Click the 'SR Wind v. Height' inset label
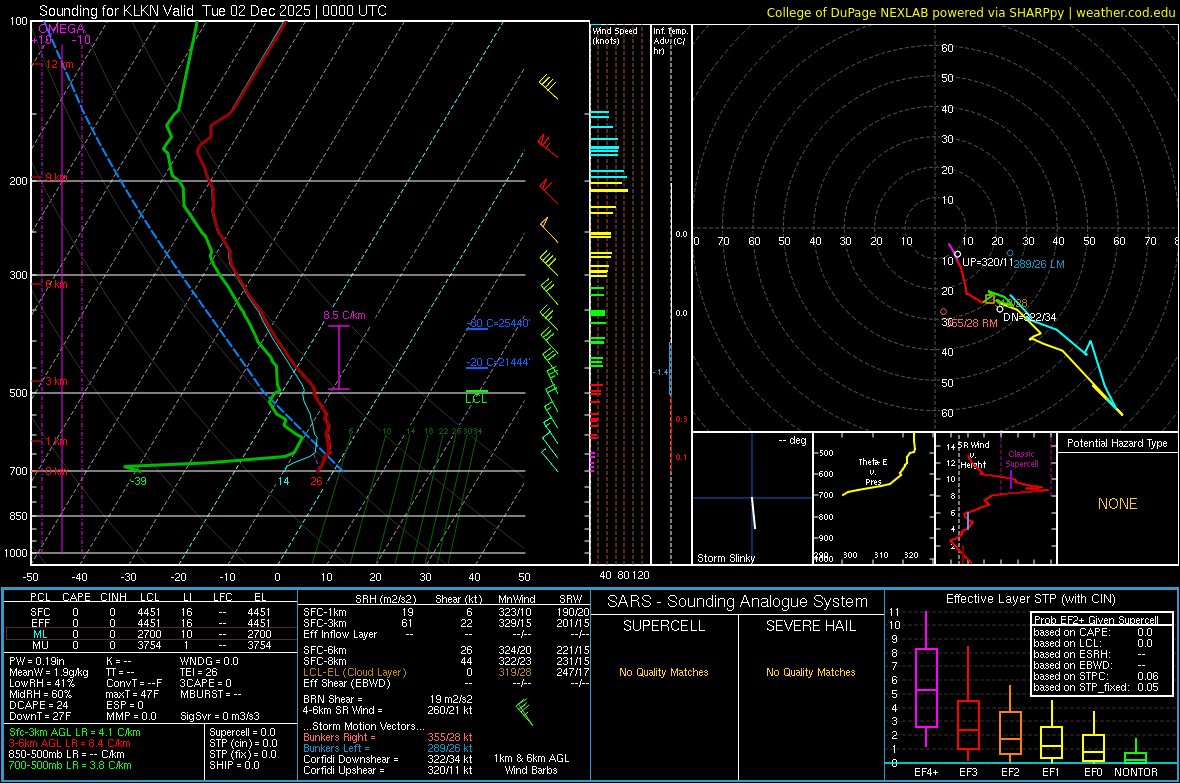Screen dimensions: 1180x783 coord(974,455)
